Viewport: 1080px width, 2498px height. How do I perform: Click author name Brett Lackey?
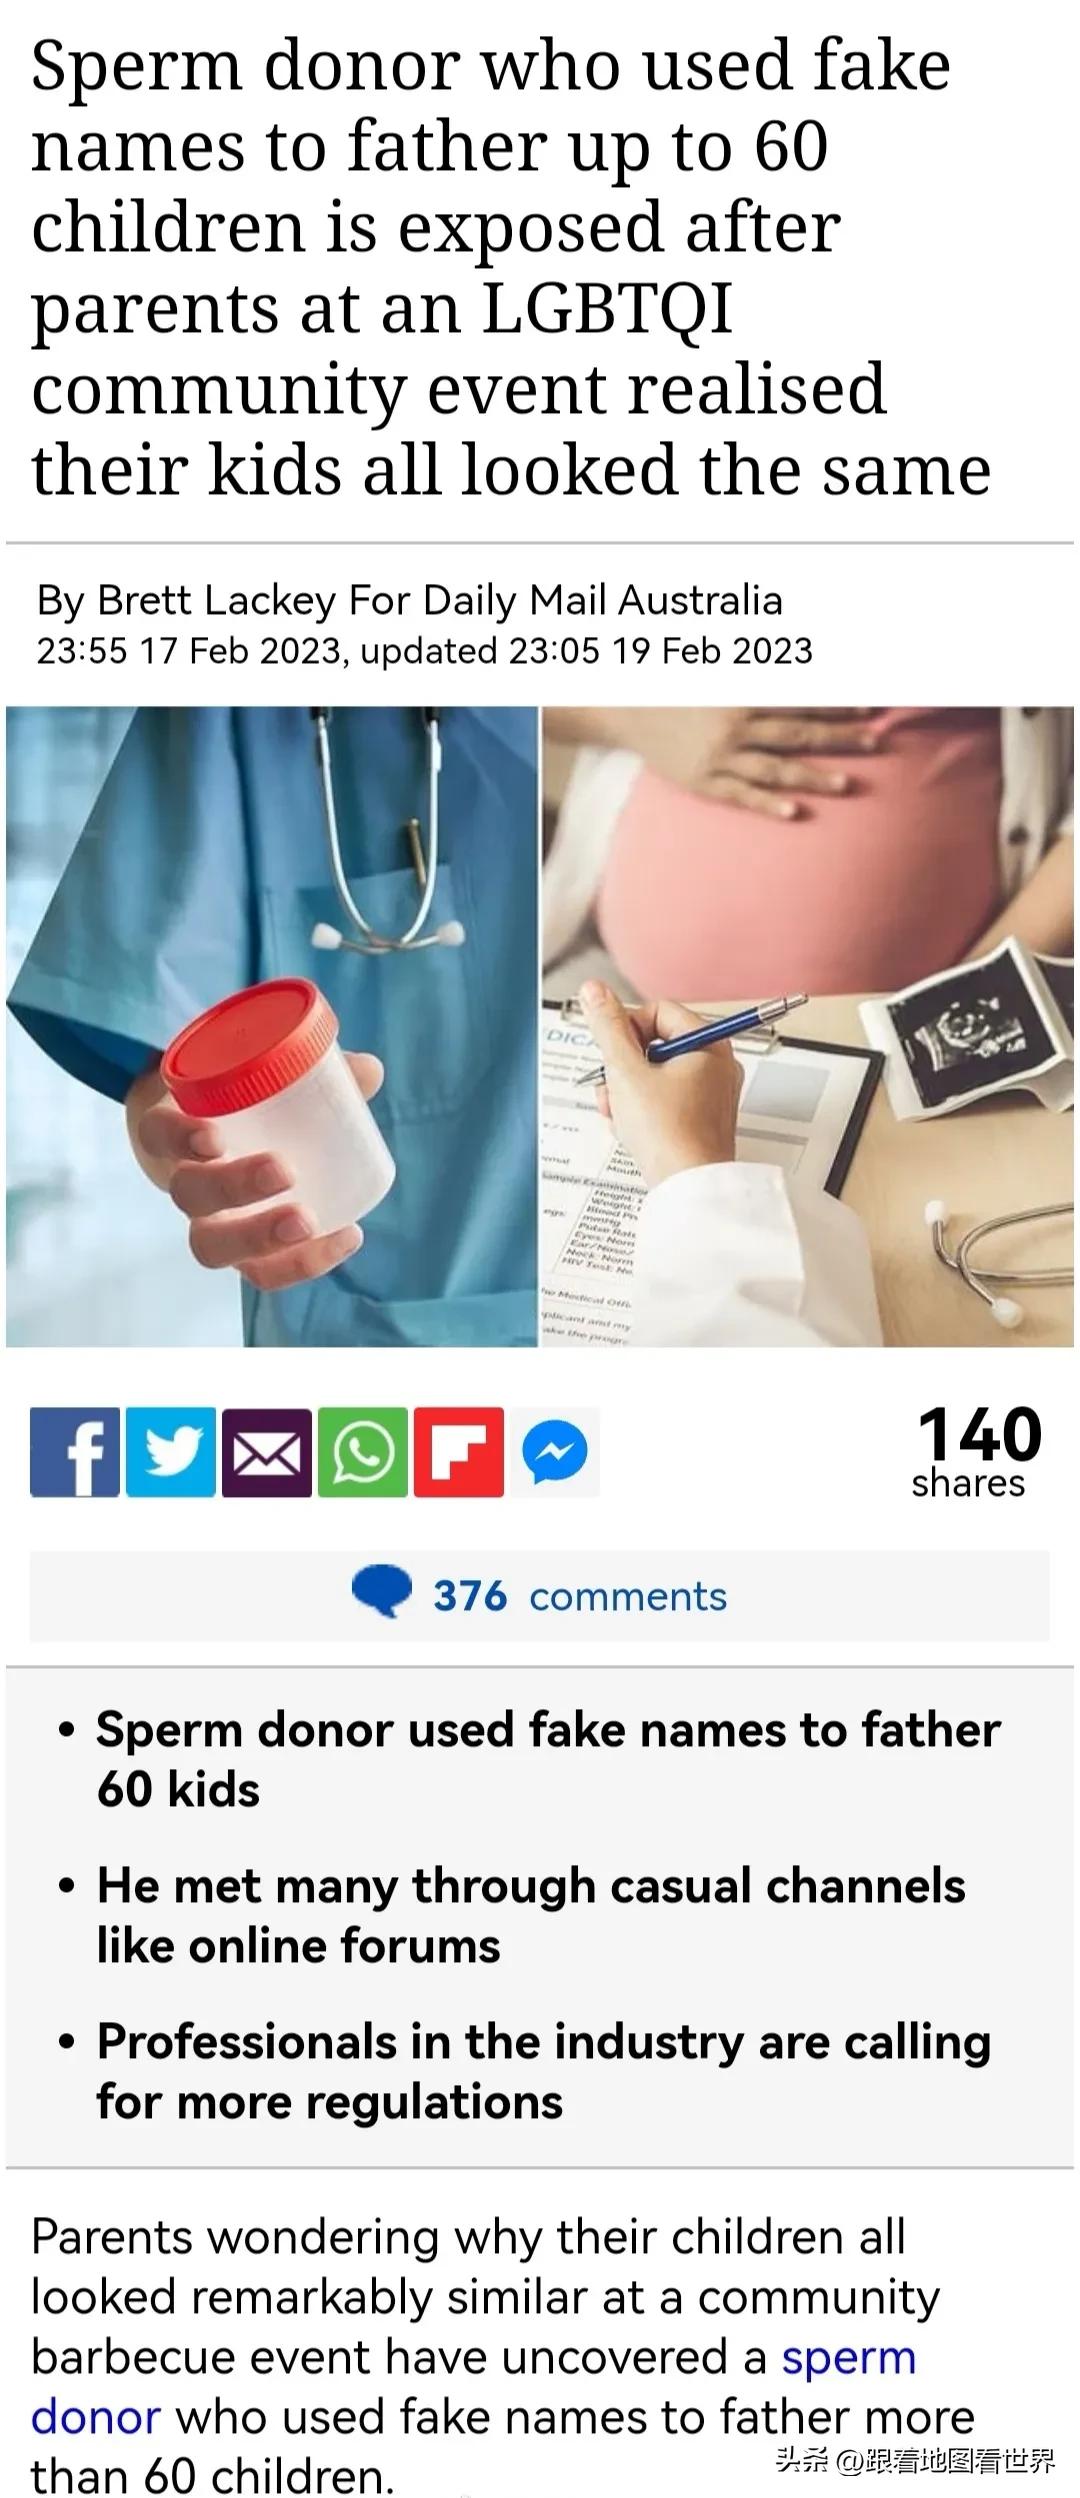click(215, 600)
